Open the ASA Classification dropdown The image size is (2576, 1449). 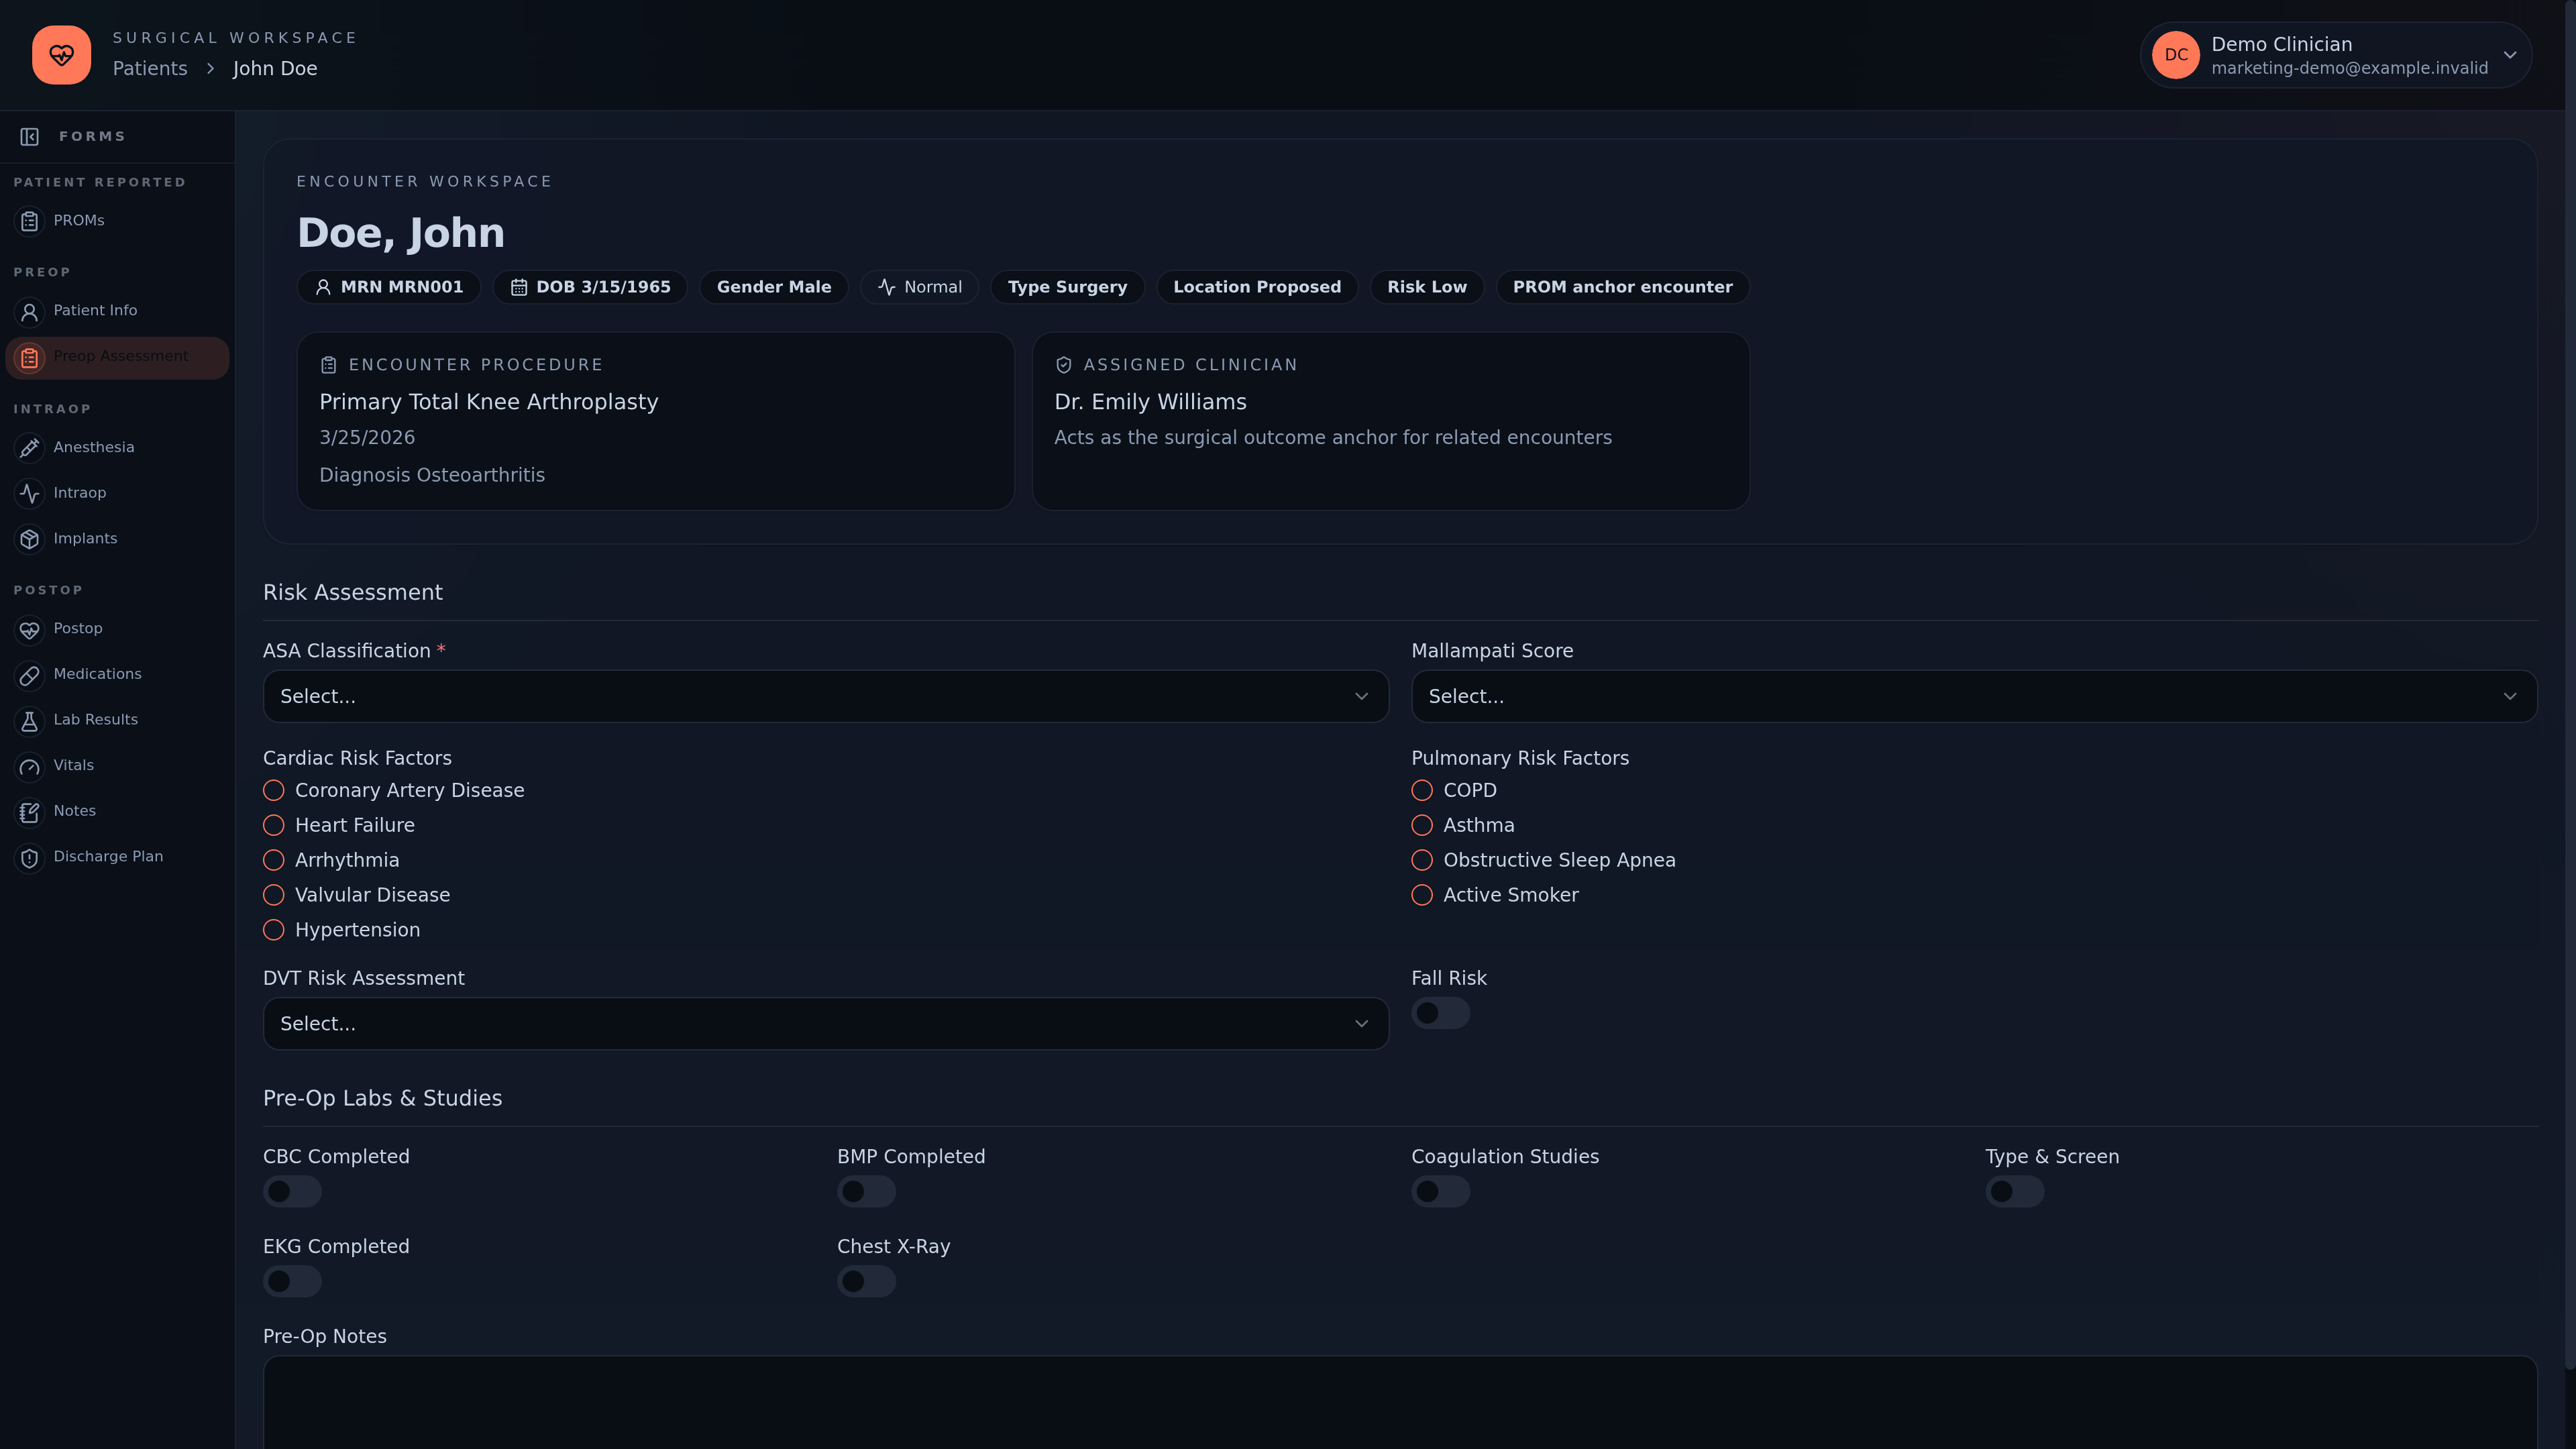click(826, 696)
